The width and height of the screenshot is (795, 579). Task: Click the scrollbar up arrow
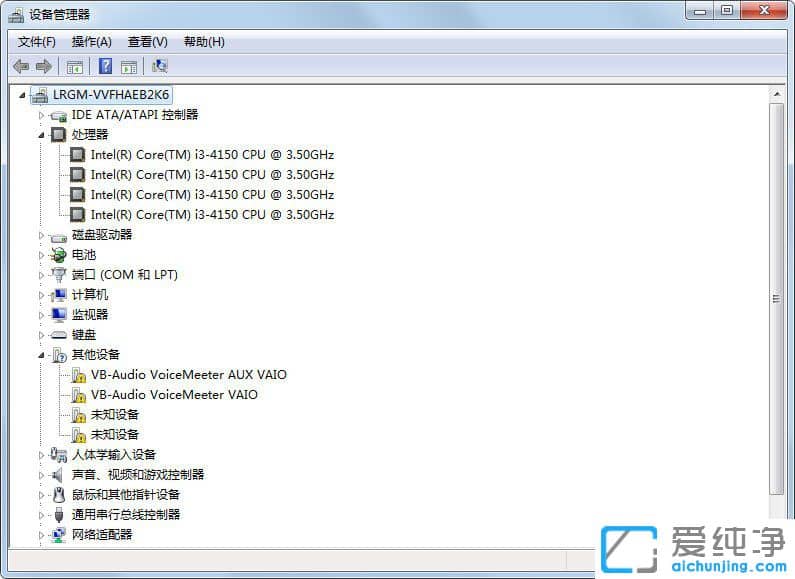tap(776, 94)
